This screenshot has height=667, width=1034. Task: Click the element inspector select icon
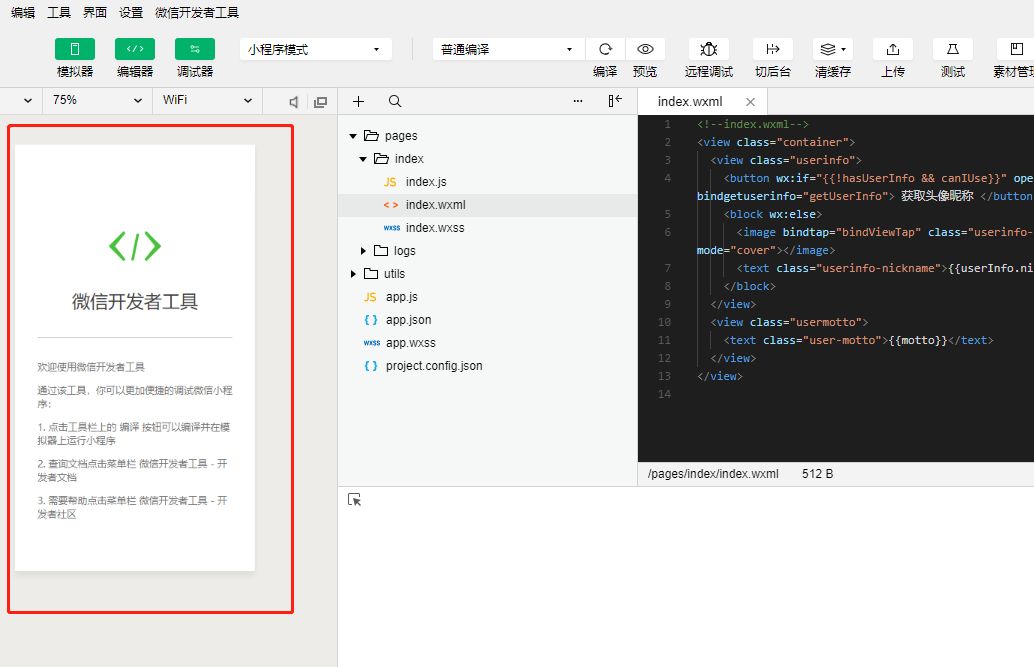[x=354, y=500]
